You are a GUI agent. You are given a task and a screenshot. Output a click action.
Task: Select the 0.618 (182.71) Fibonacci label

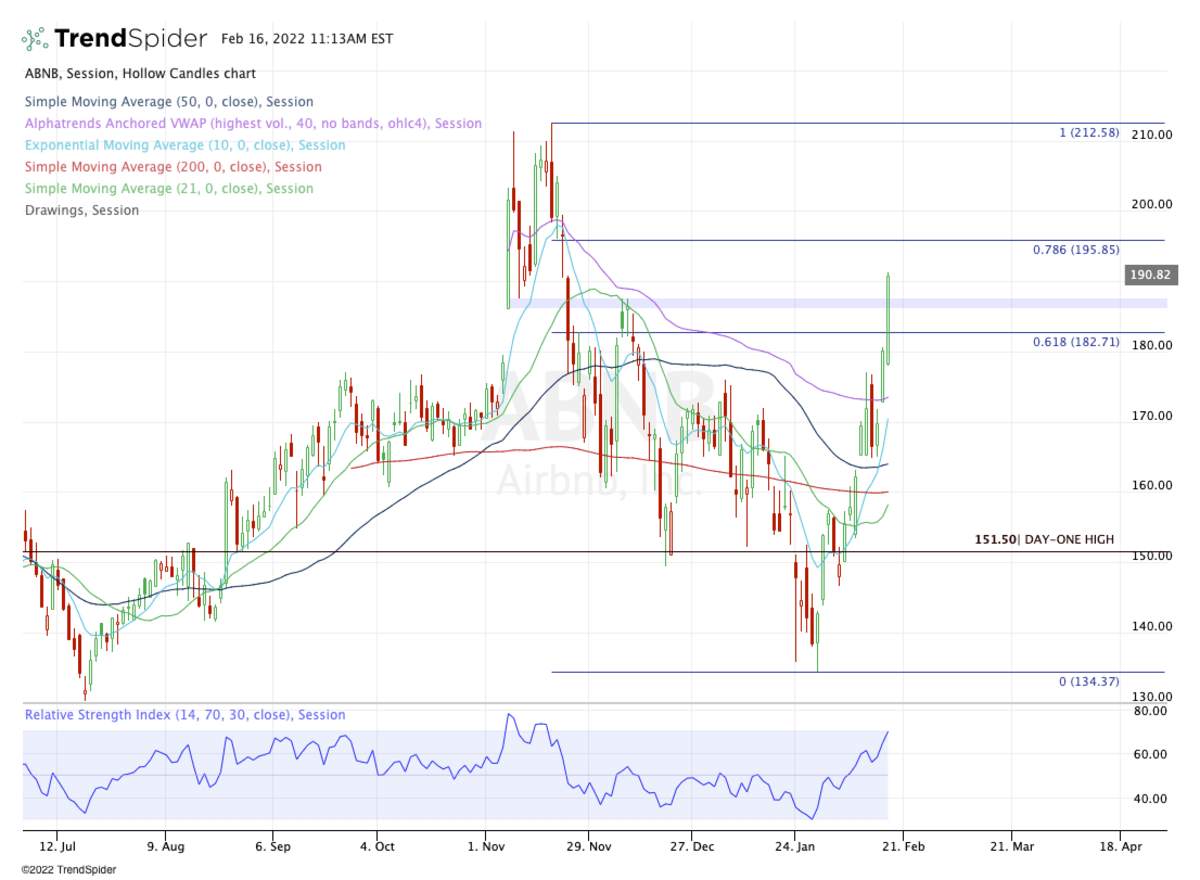(x=1076, y=342)
